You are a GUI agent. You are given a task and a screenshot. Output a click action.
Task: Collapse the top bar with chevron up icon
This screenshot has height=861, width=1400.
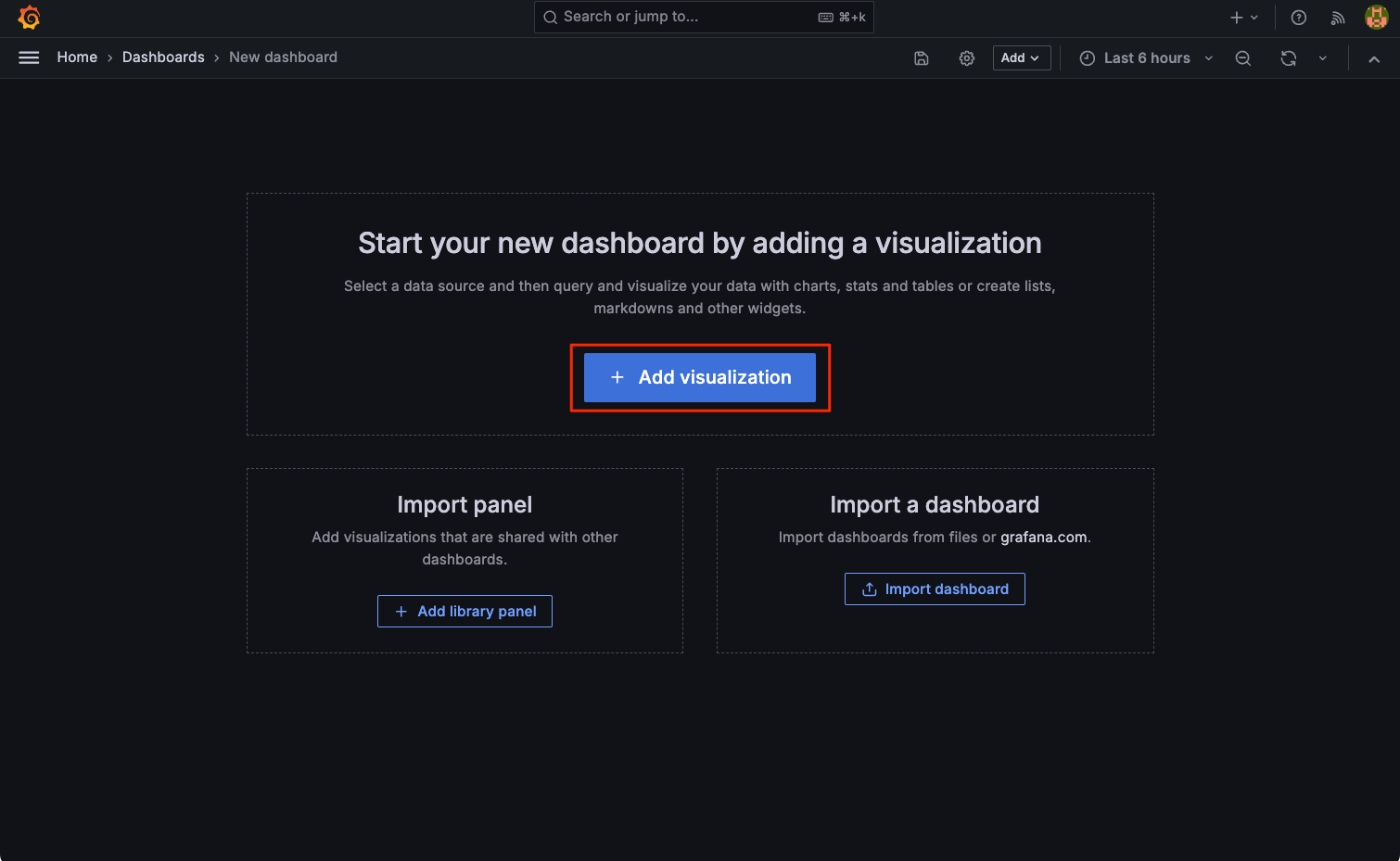click(1374, 58)
